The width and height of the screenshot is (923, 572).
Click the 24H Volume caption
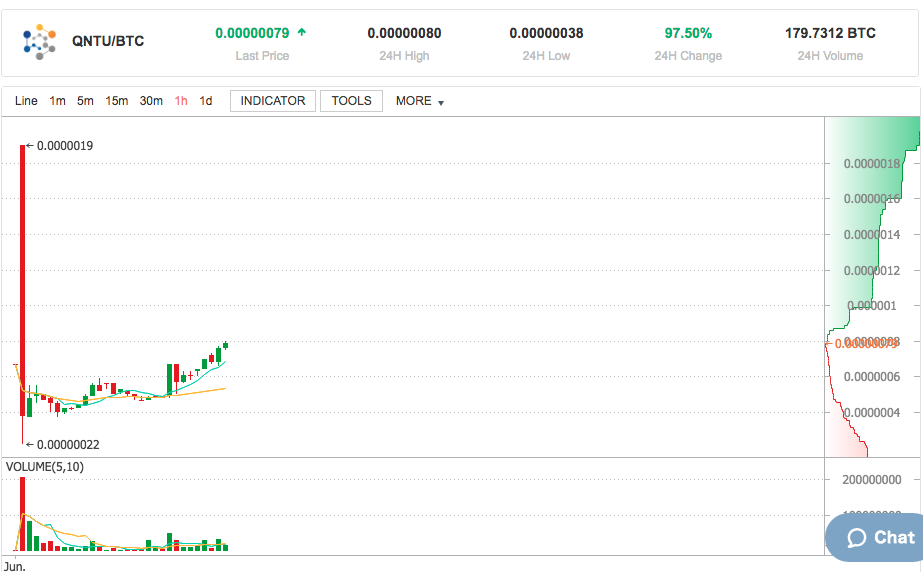(830, 56)
